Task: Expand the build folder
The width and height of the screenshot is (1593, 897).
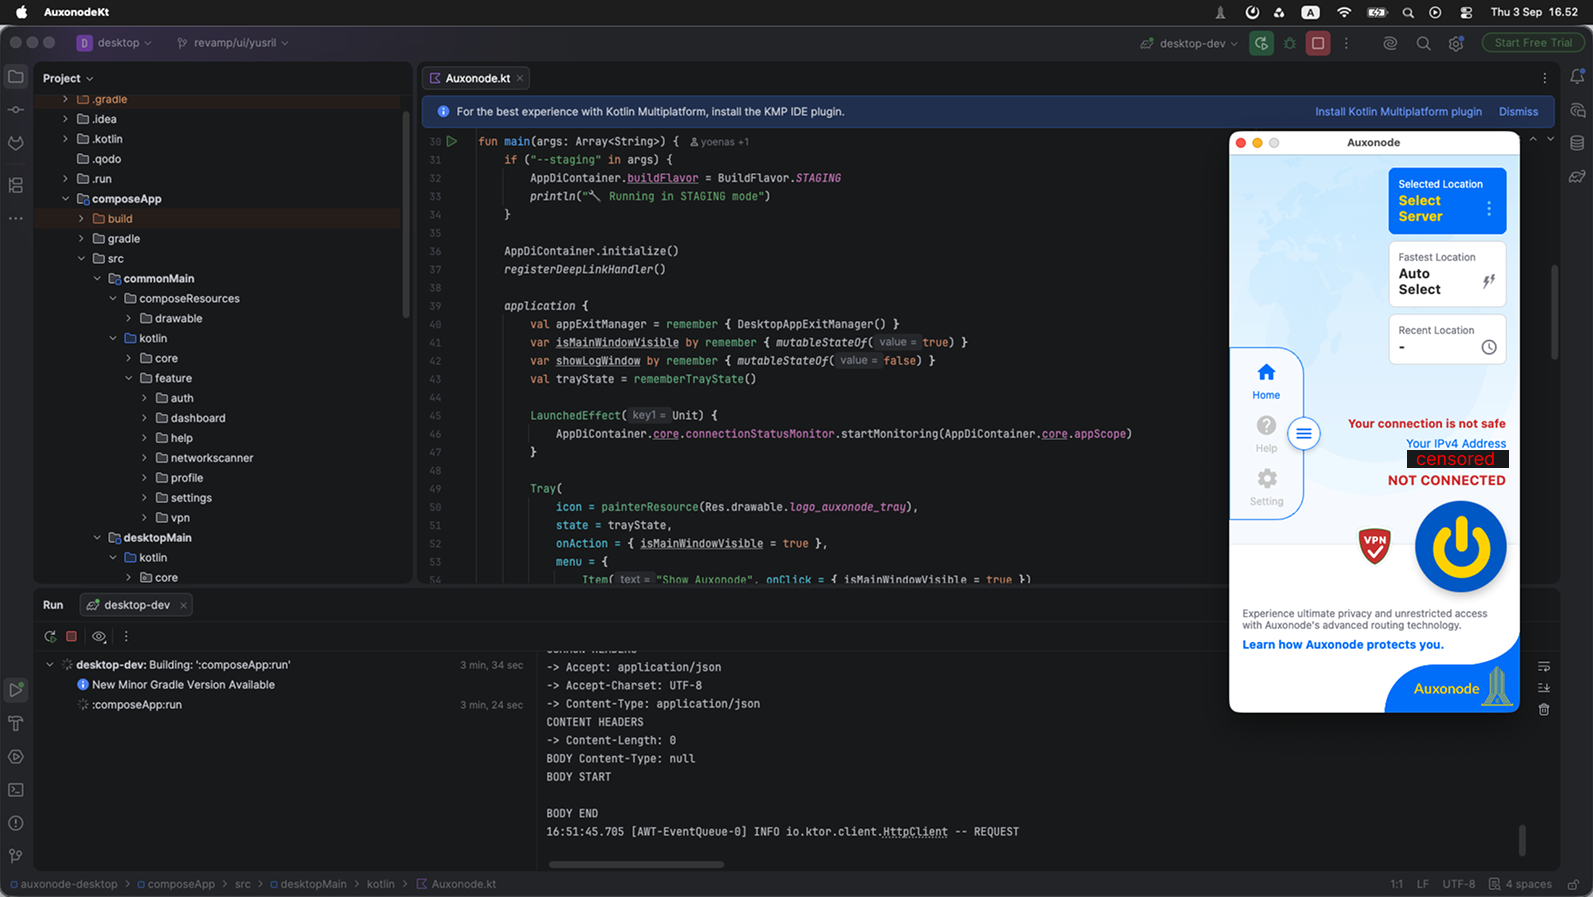Action: pyautogui.click(x=82, y=219)
